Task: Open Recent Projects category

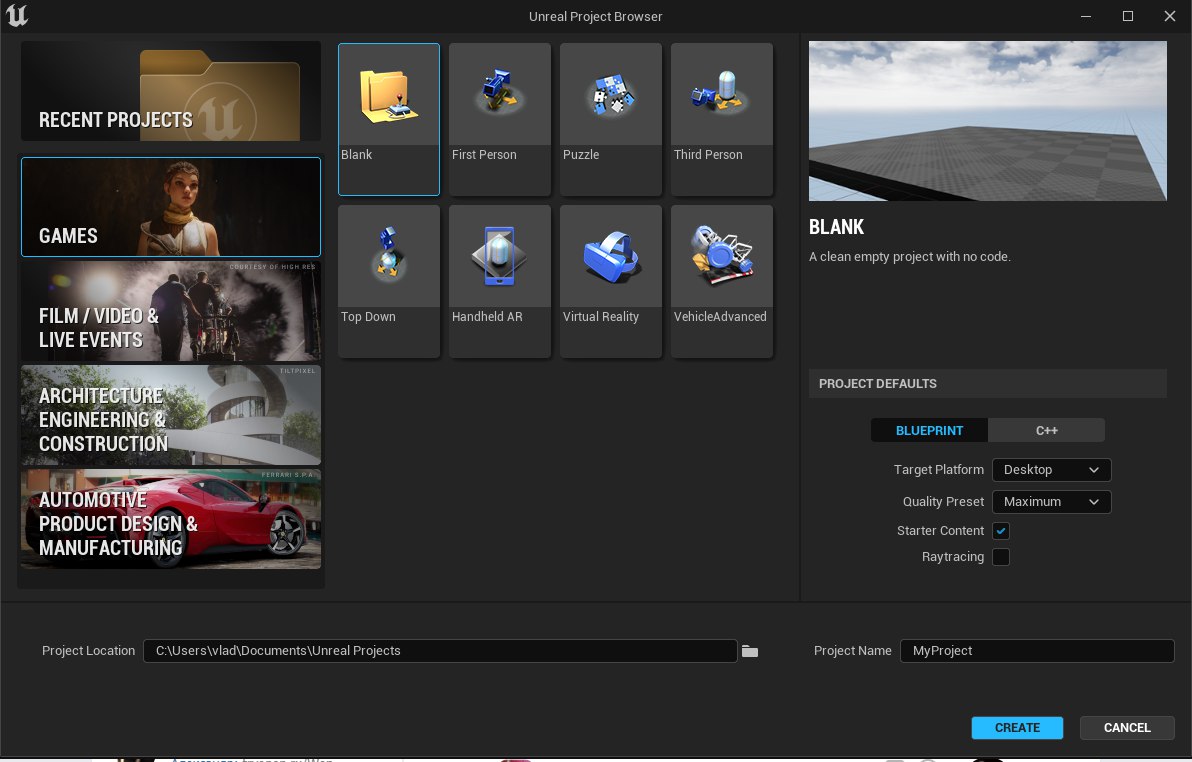Action: pos(171,91)
